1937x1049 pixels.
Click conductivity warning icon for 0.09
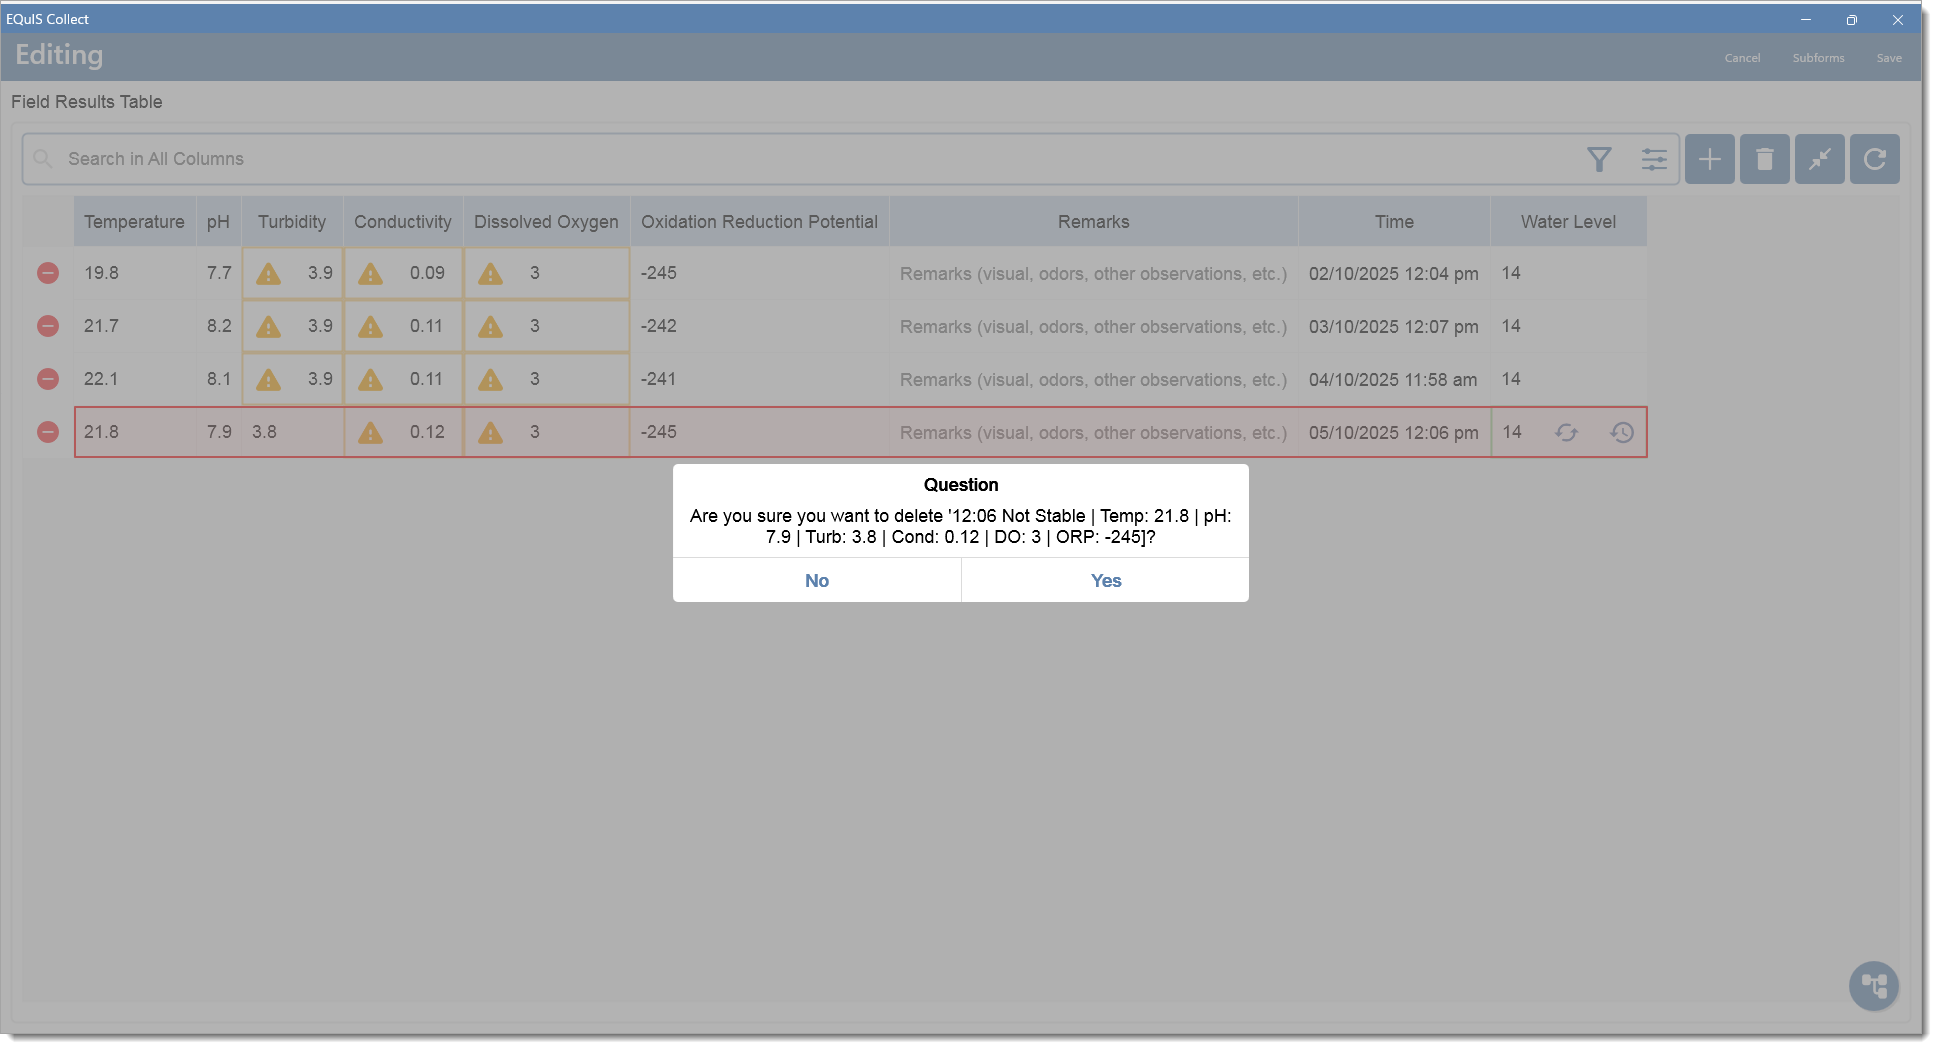(x=370, y=273)
